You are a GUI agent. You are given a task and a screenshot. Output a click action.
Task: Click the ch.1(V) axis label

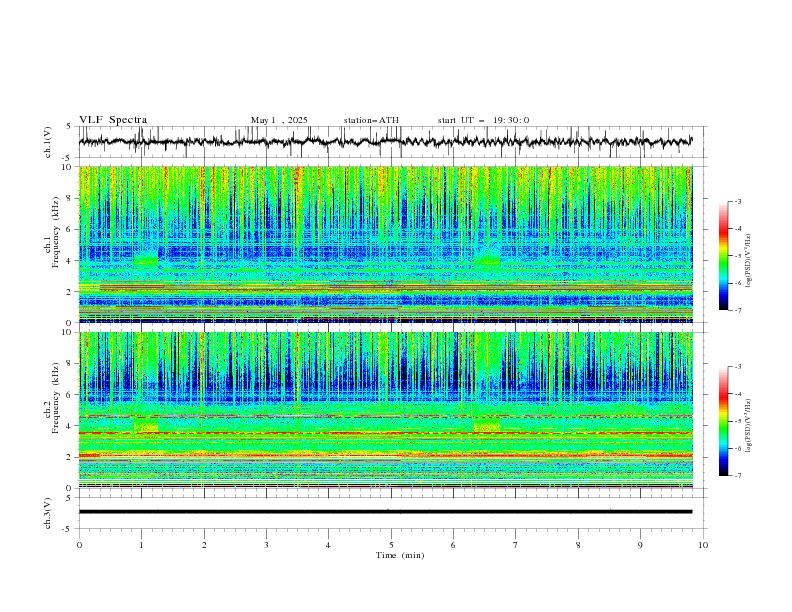coord(48,142)
